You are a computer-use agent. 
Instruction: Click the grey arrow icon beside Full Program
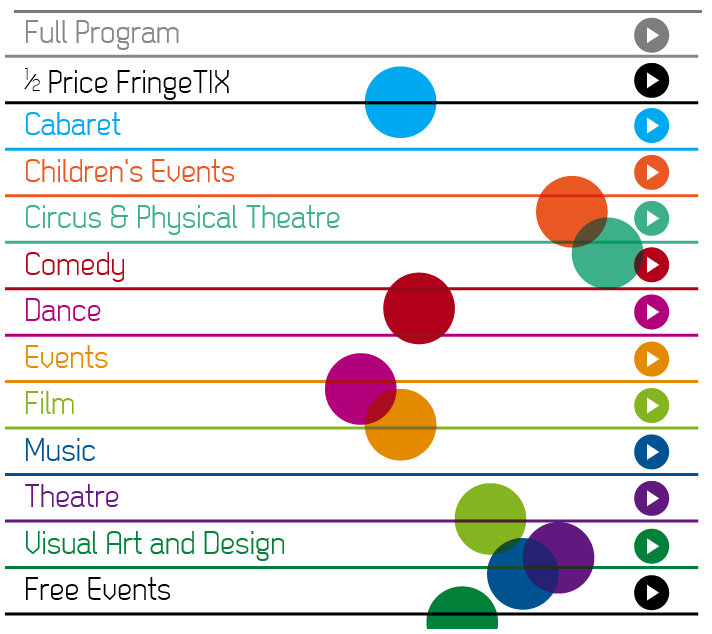651,35
